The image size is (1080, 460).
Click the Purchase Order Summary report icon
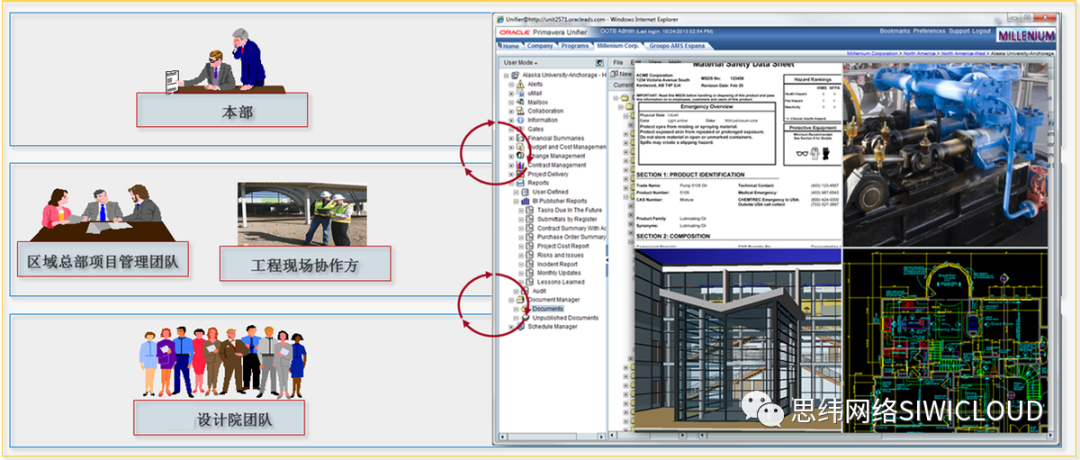tap(530, 237)
